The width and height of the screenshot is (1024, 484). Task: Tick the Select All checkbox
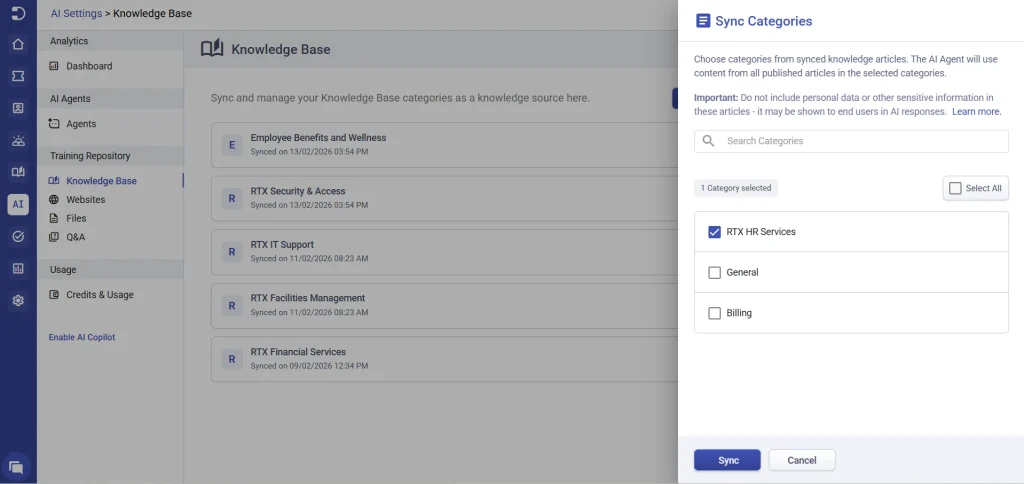955,188
